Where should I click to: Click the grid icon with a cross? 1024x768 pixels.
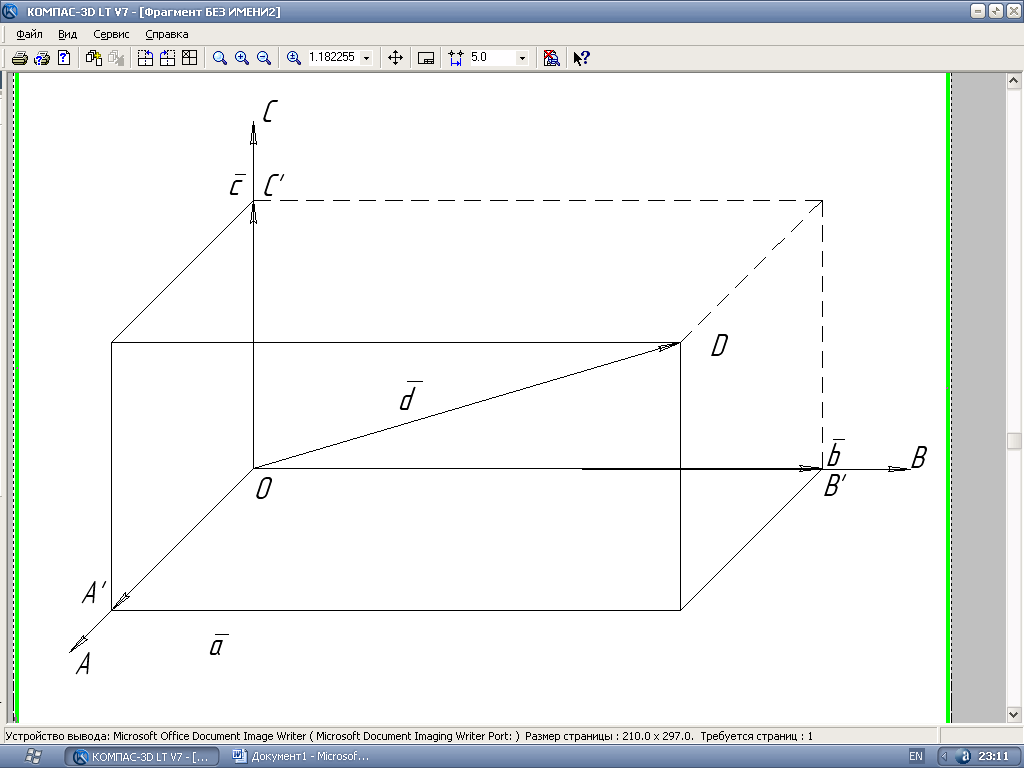tap(189, 58)
